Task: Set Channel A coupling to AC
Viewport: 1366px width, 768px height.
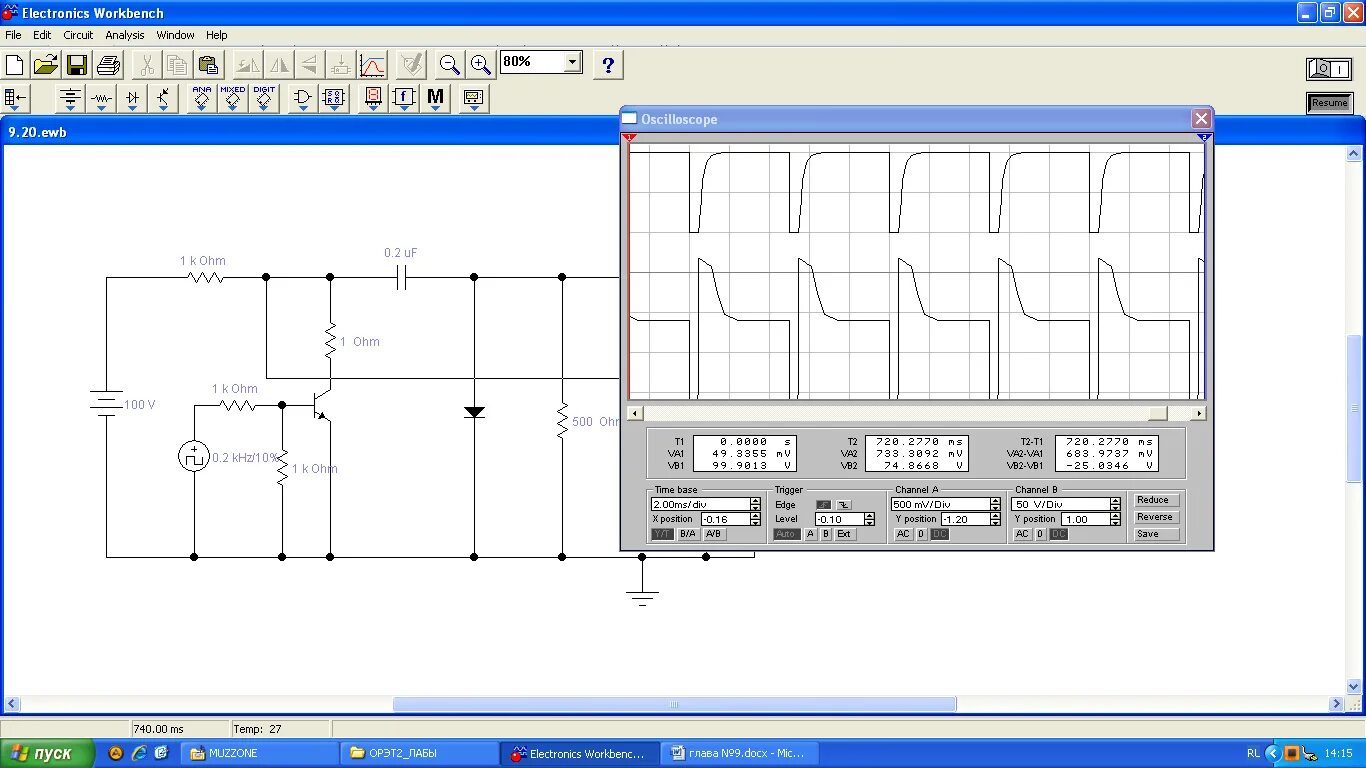Action: (x=903, y=534)
